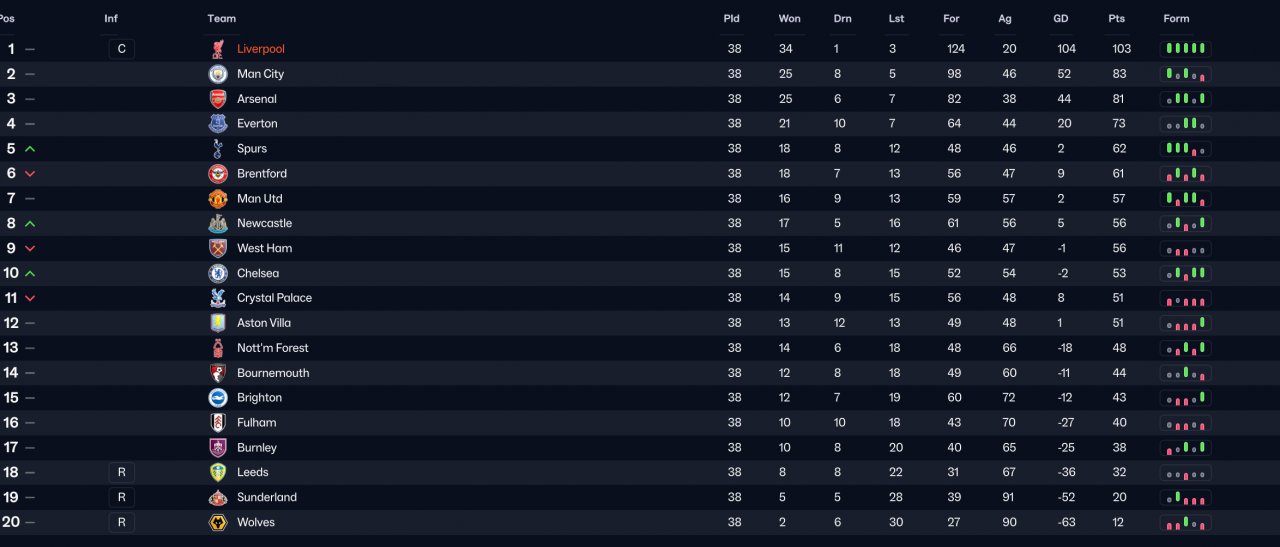Click the Crystal Palace team name
The image size is (1280, 547).
(274, 298)
